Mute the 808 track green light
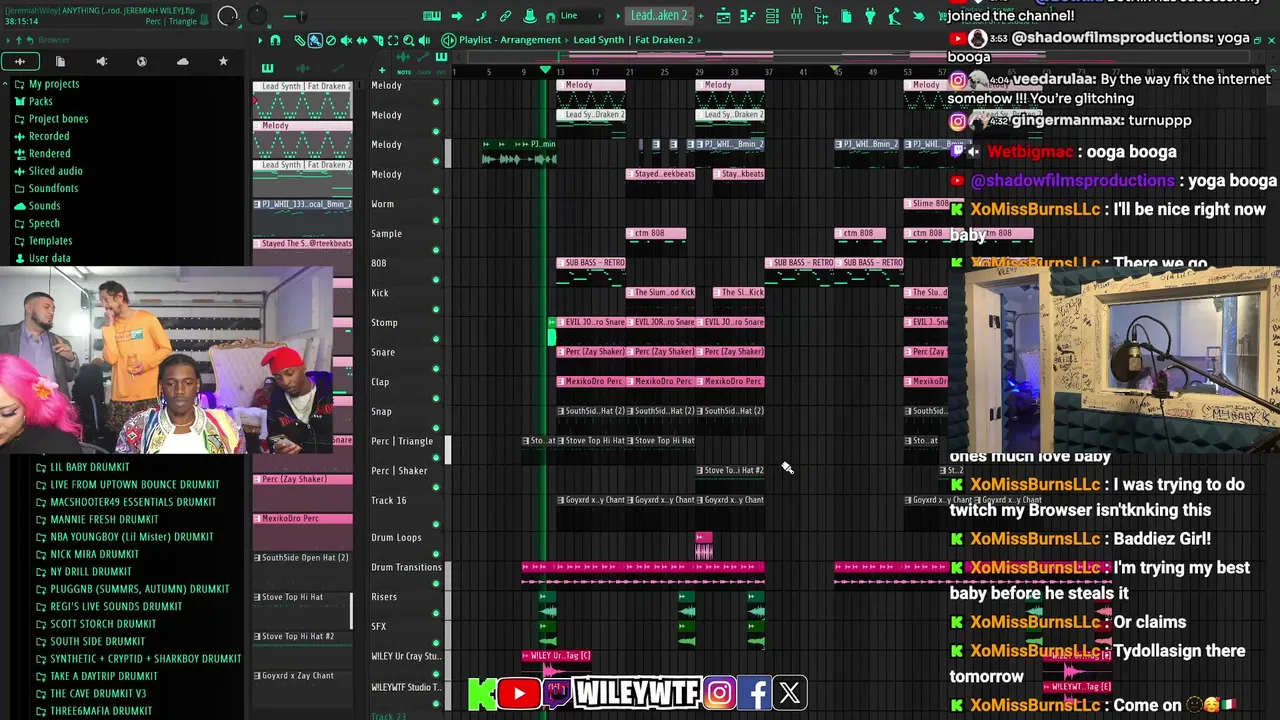 436,280
